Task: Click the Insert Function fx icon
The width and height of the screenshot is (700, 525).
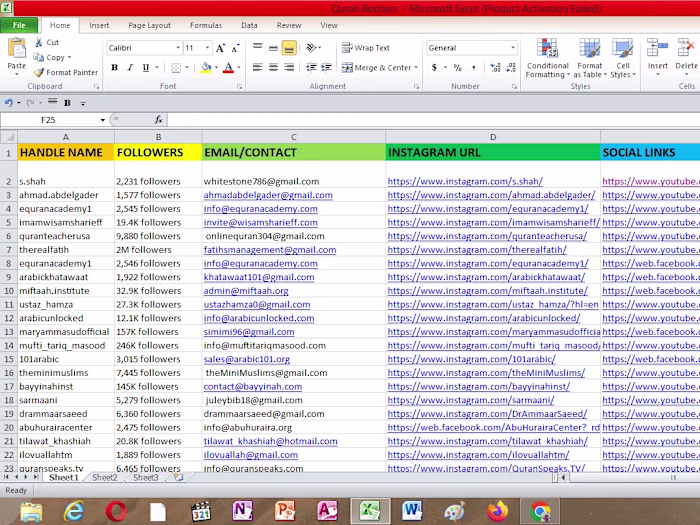Action: click(x=158, y=120)
